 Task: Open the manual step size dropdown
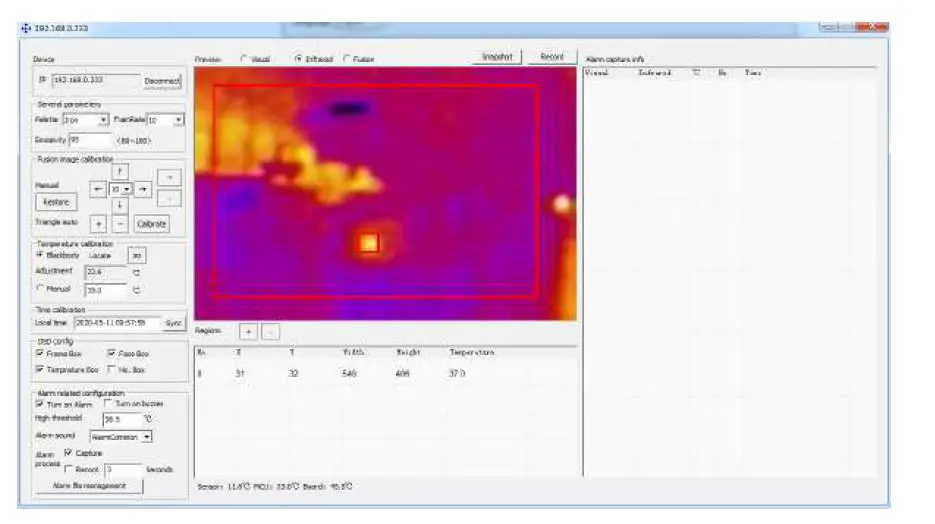pyautogui.click(x=126, y=189)
